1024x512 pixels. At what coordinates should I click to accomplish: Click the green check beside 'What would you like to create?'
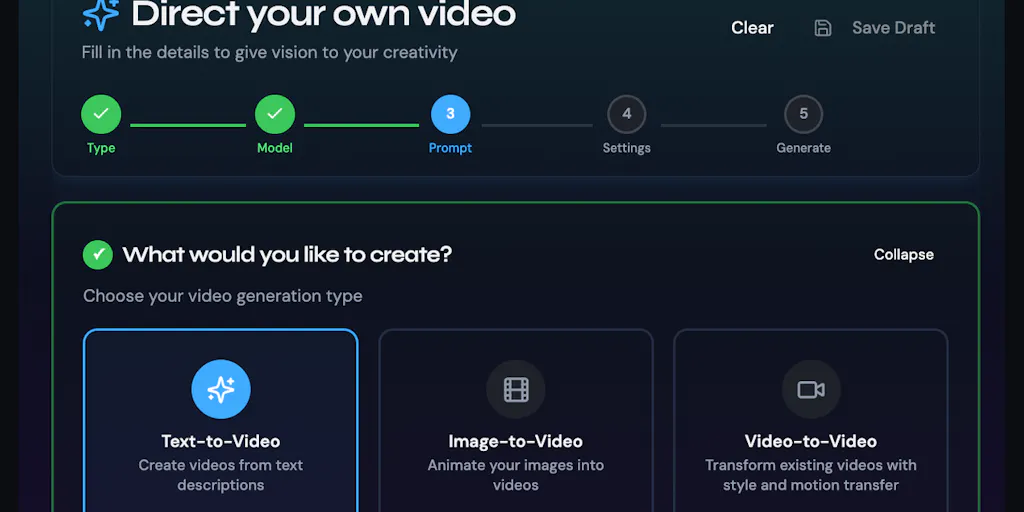[98, 255]
